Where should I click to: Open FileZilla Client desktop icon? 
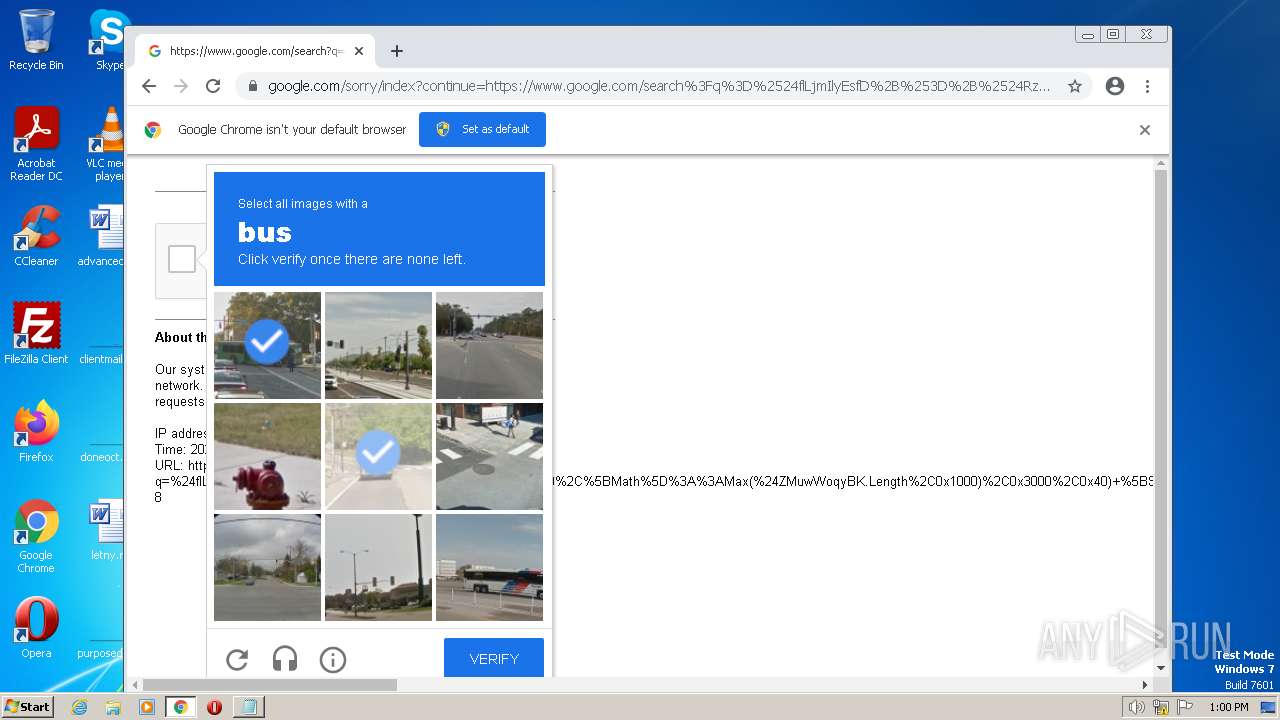click(x=36, y=333)
